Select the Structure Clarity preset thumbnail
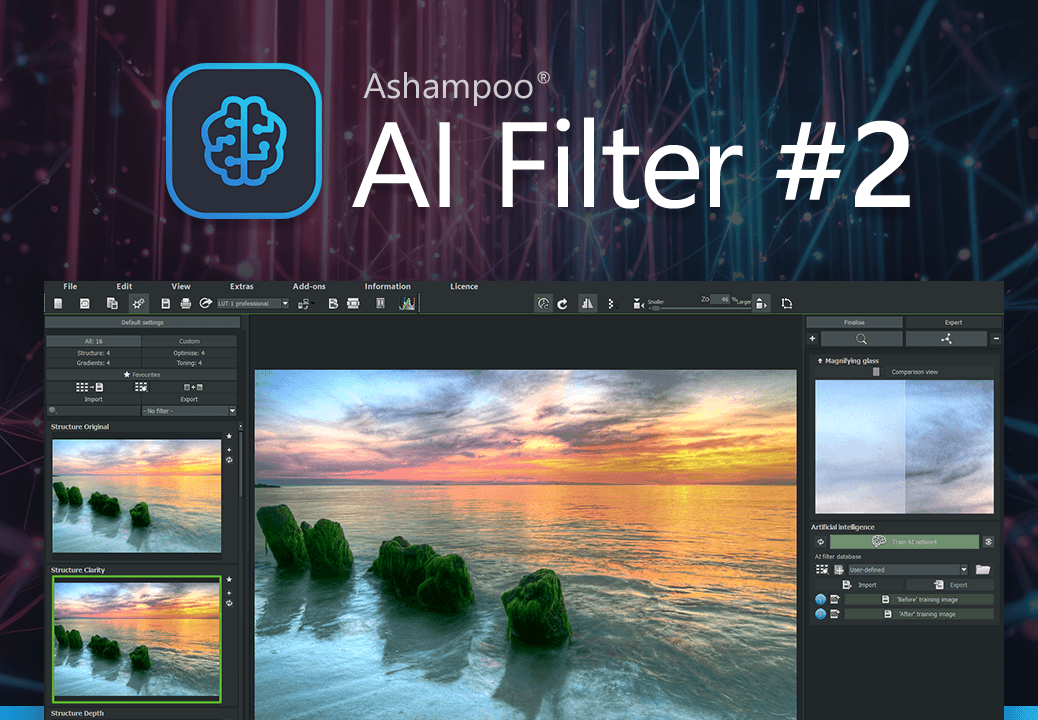Image resolution: width=1038 pixels, height=720 pixels. [137, 639]
